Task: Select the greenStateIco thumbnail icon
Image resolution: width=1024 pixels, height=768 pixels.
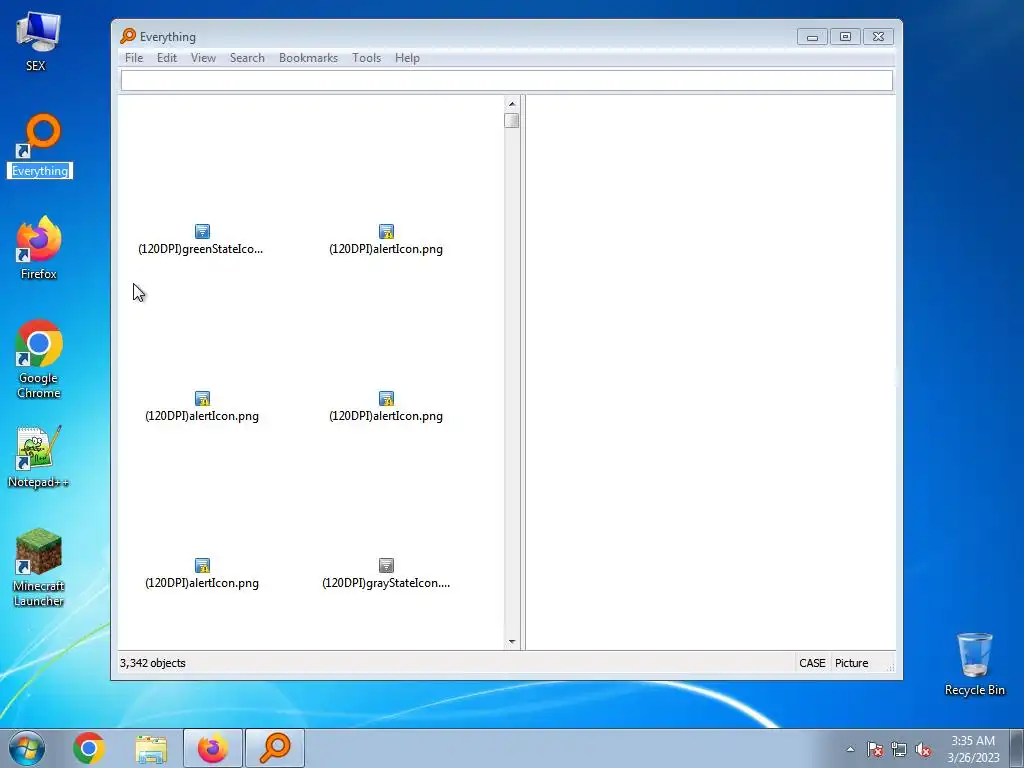Action: (x=202, y=231)
